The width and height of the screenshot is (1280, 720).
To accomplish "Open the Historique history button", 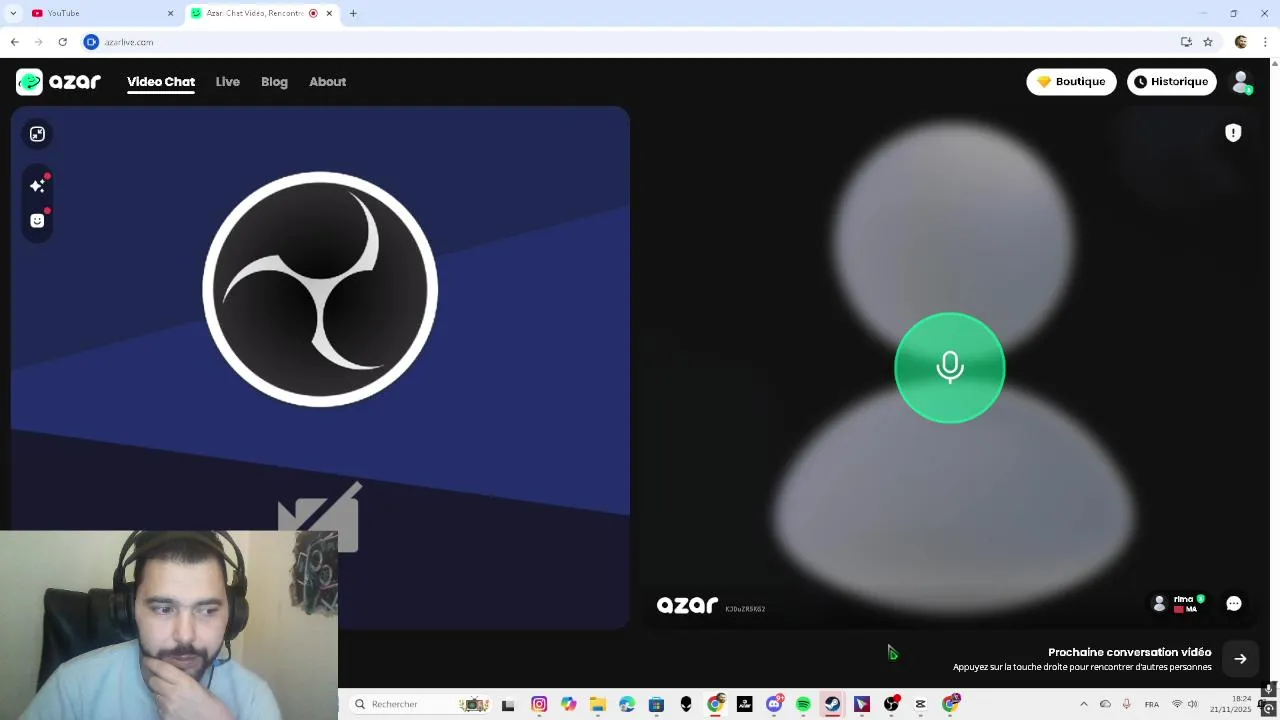I will tap(1171, 82).
